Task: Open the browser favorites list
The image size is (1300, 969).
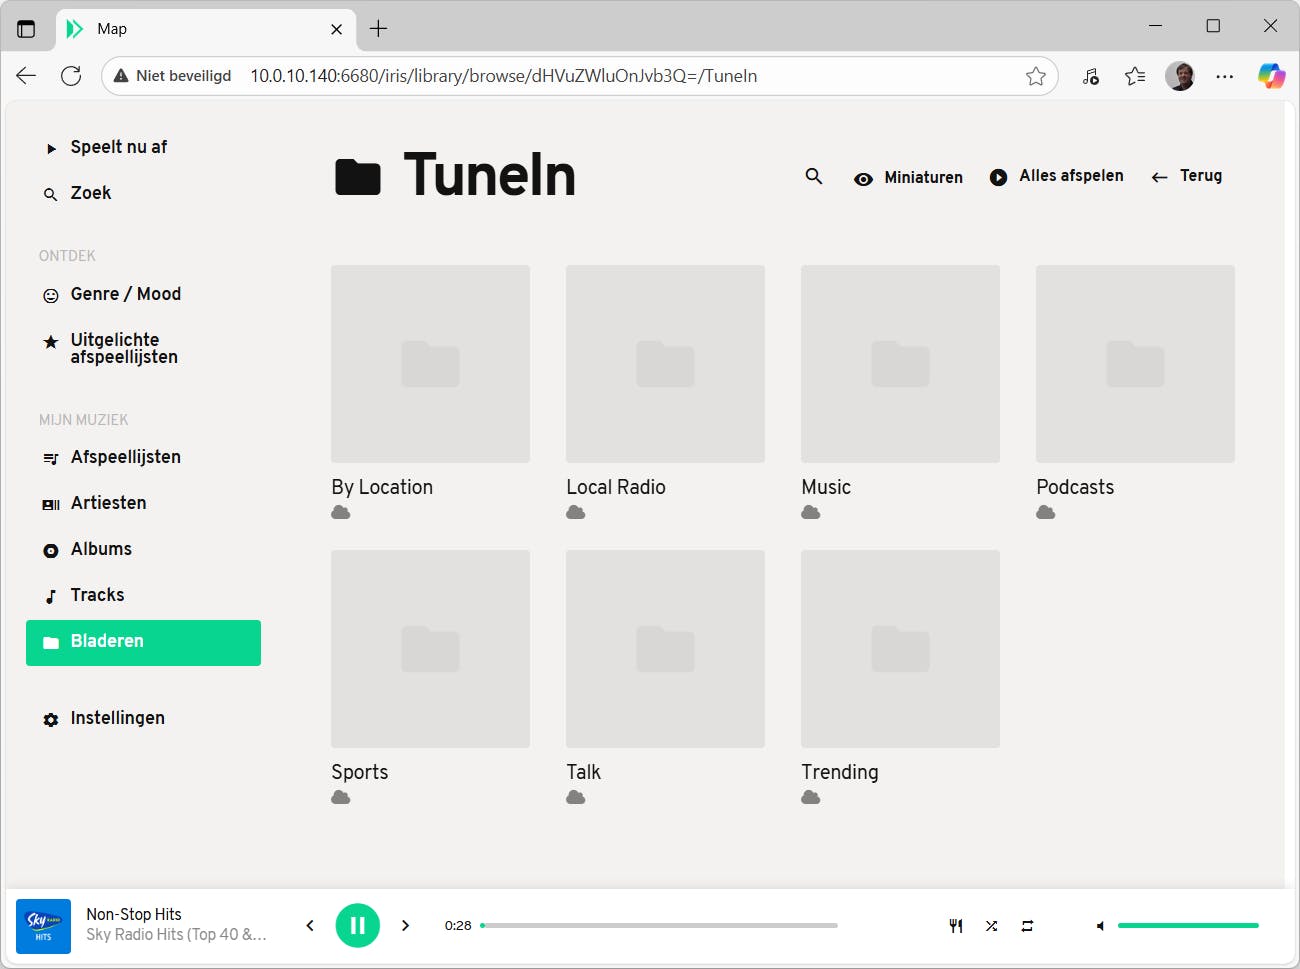Action: (1135, 76)
